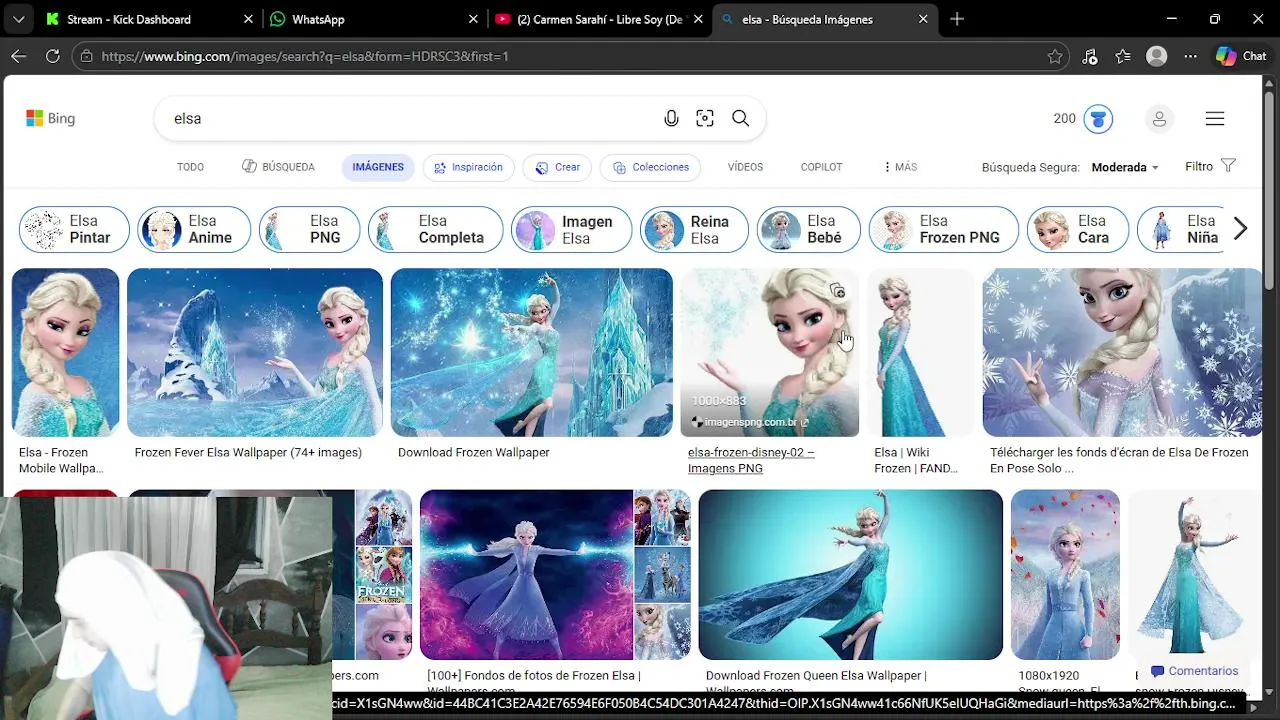Open the Elsa | Wiki Frozen image
Image resolution: width=1280 pixels, height=720 pixels.
[920, 352]
